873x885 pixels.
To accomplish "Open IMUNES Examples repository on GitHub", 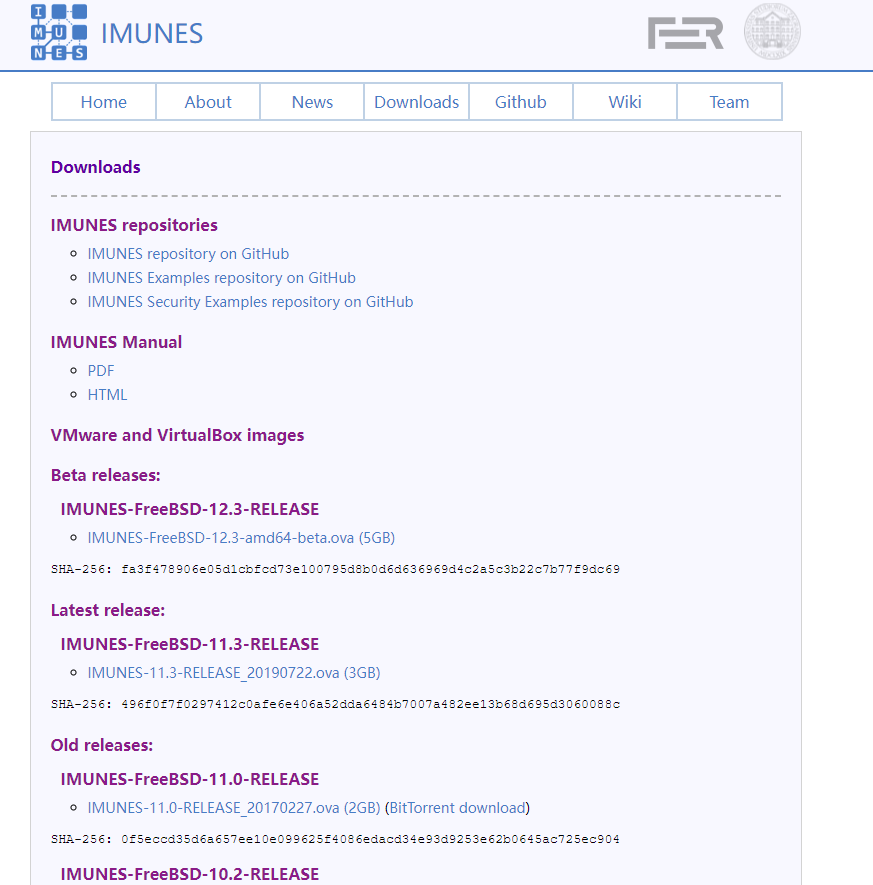I will [x=221, y=278].
